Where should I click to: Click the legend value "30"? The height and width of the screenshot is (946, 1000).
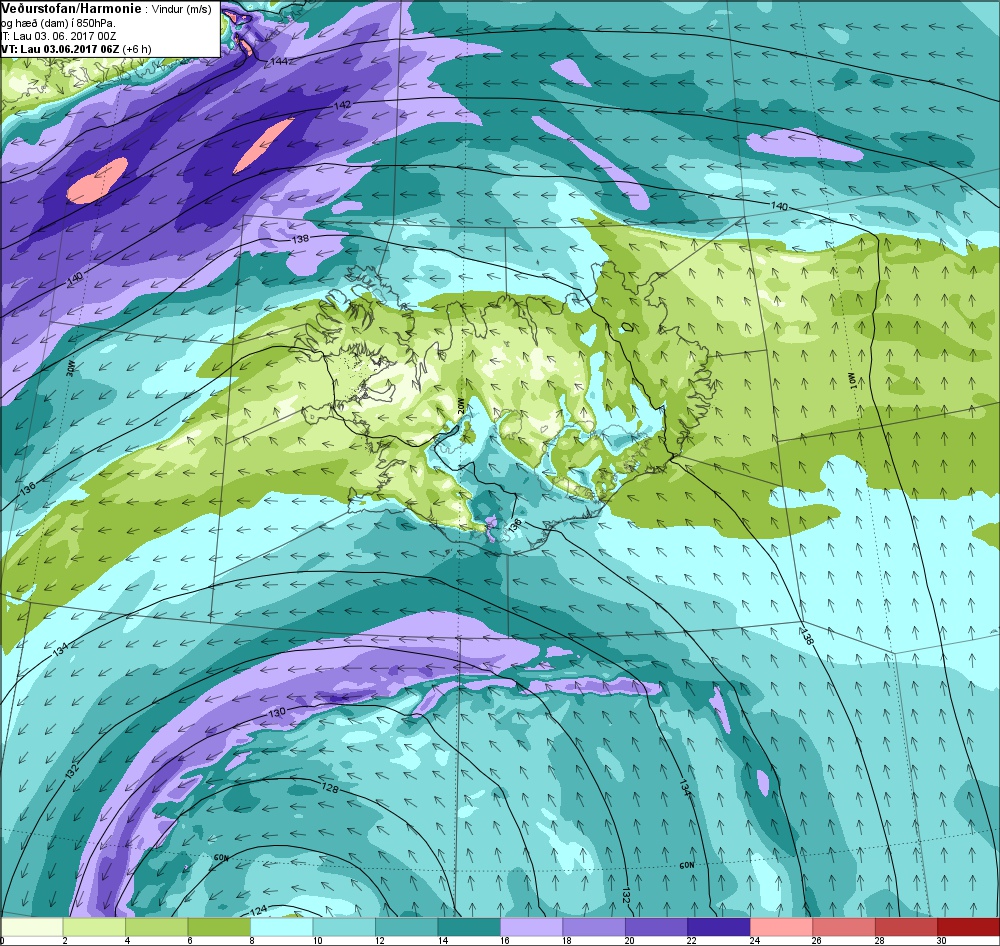941,940
